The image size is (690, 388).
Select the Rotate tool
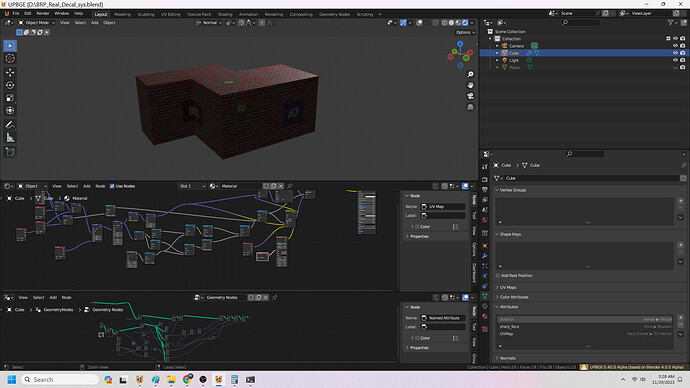10,85
